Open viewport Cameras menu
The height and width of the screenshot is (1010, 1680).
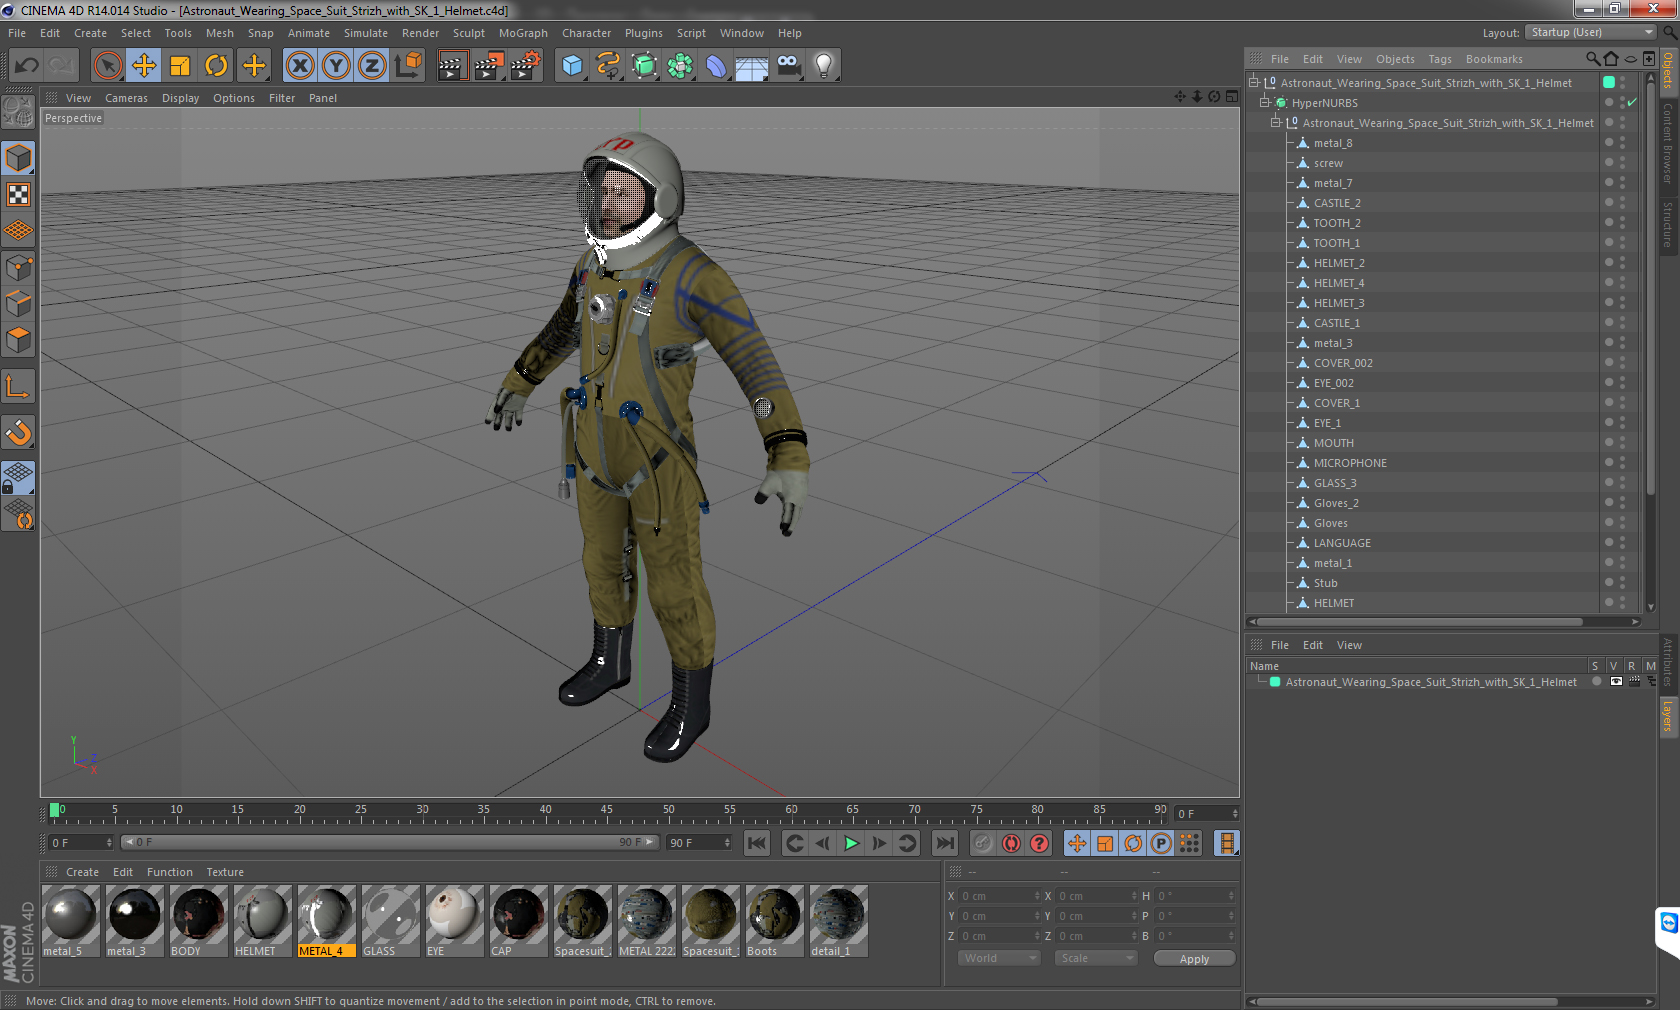(126, 98)
